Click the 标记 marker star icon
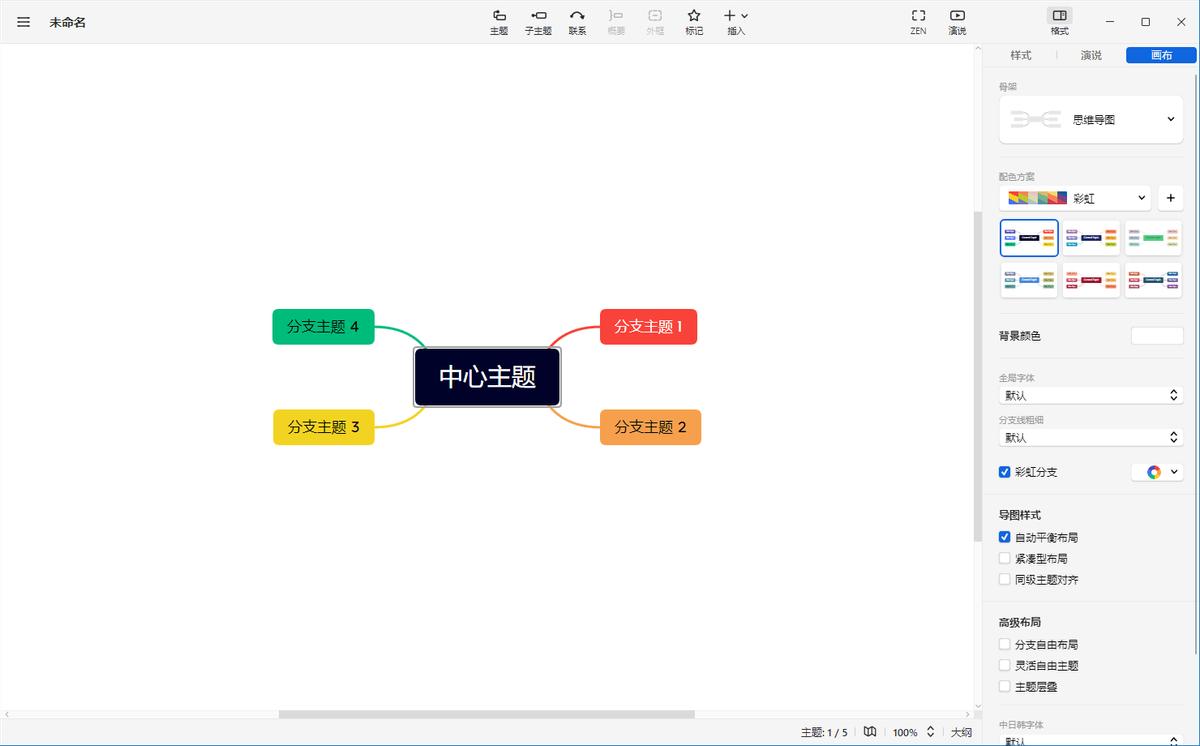 click(694, 21)
